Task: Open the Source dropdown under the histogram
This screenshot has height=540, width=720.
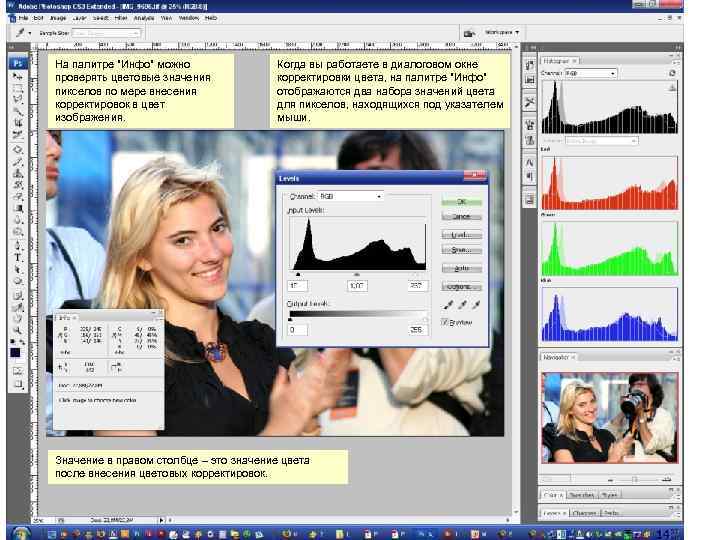Action: click(x=602, y=141)
